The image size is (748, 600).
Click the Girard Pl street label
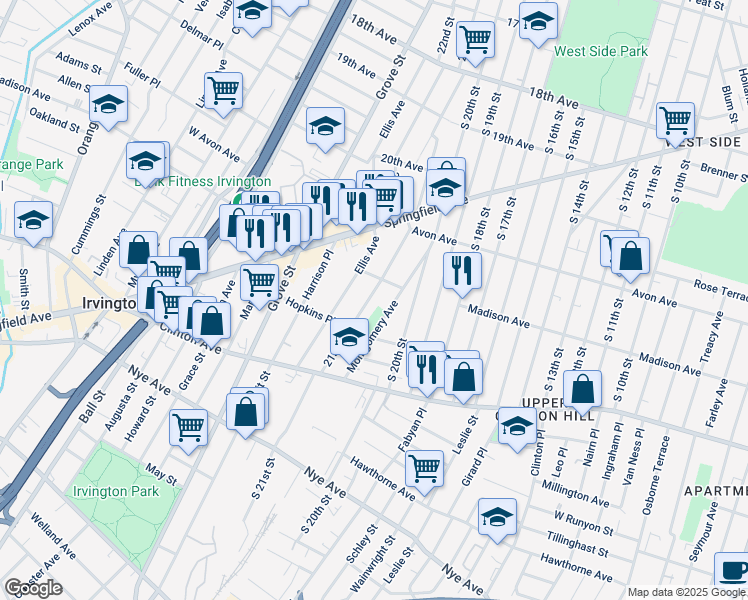coord(474,466)
